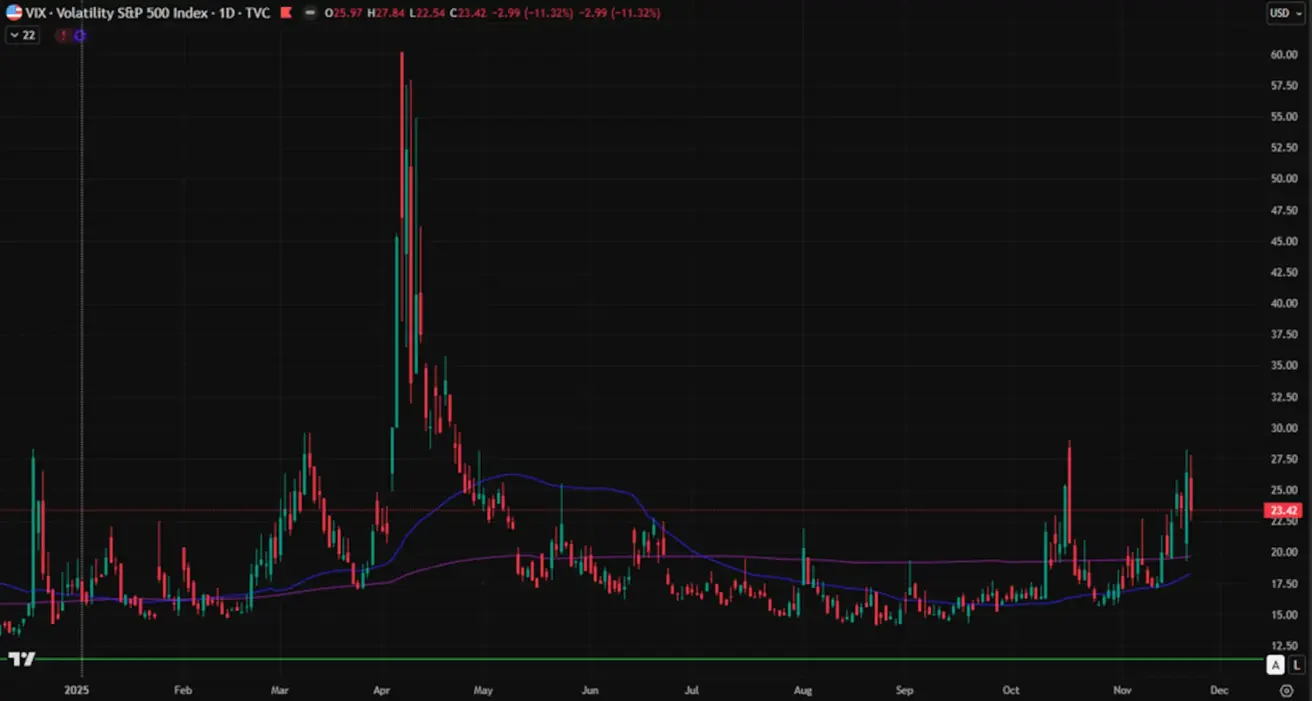Screen dimensions: 1312x701
Task: Toggle log scale with the L button
Action: [x=1297, y=665]
